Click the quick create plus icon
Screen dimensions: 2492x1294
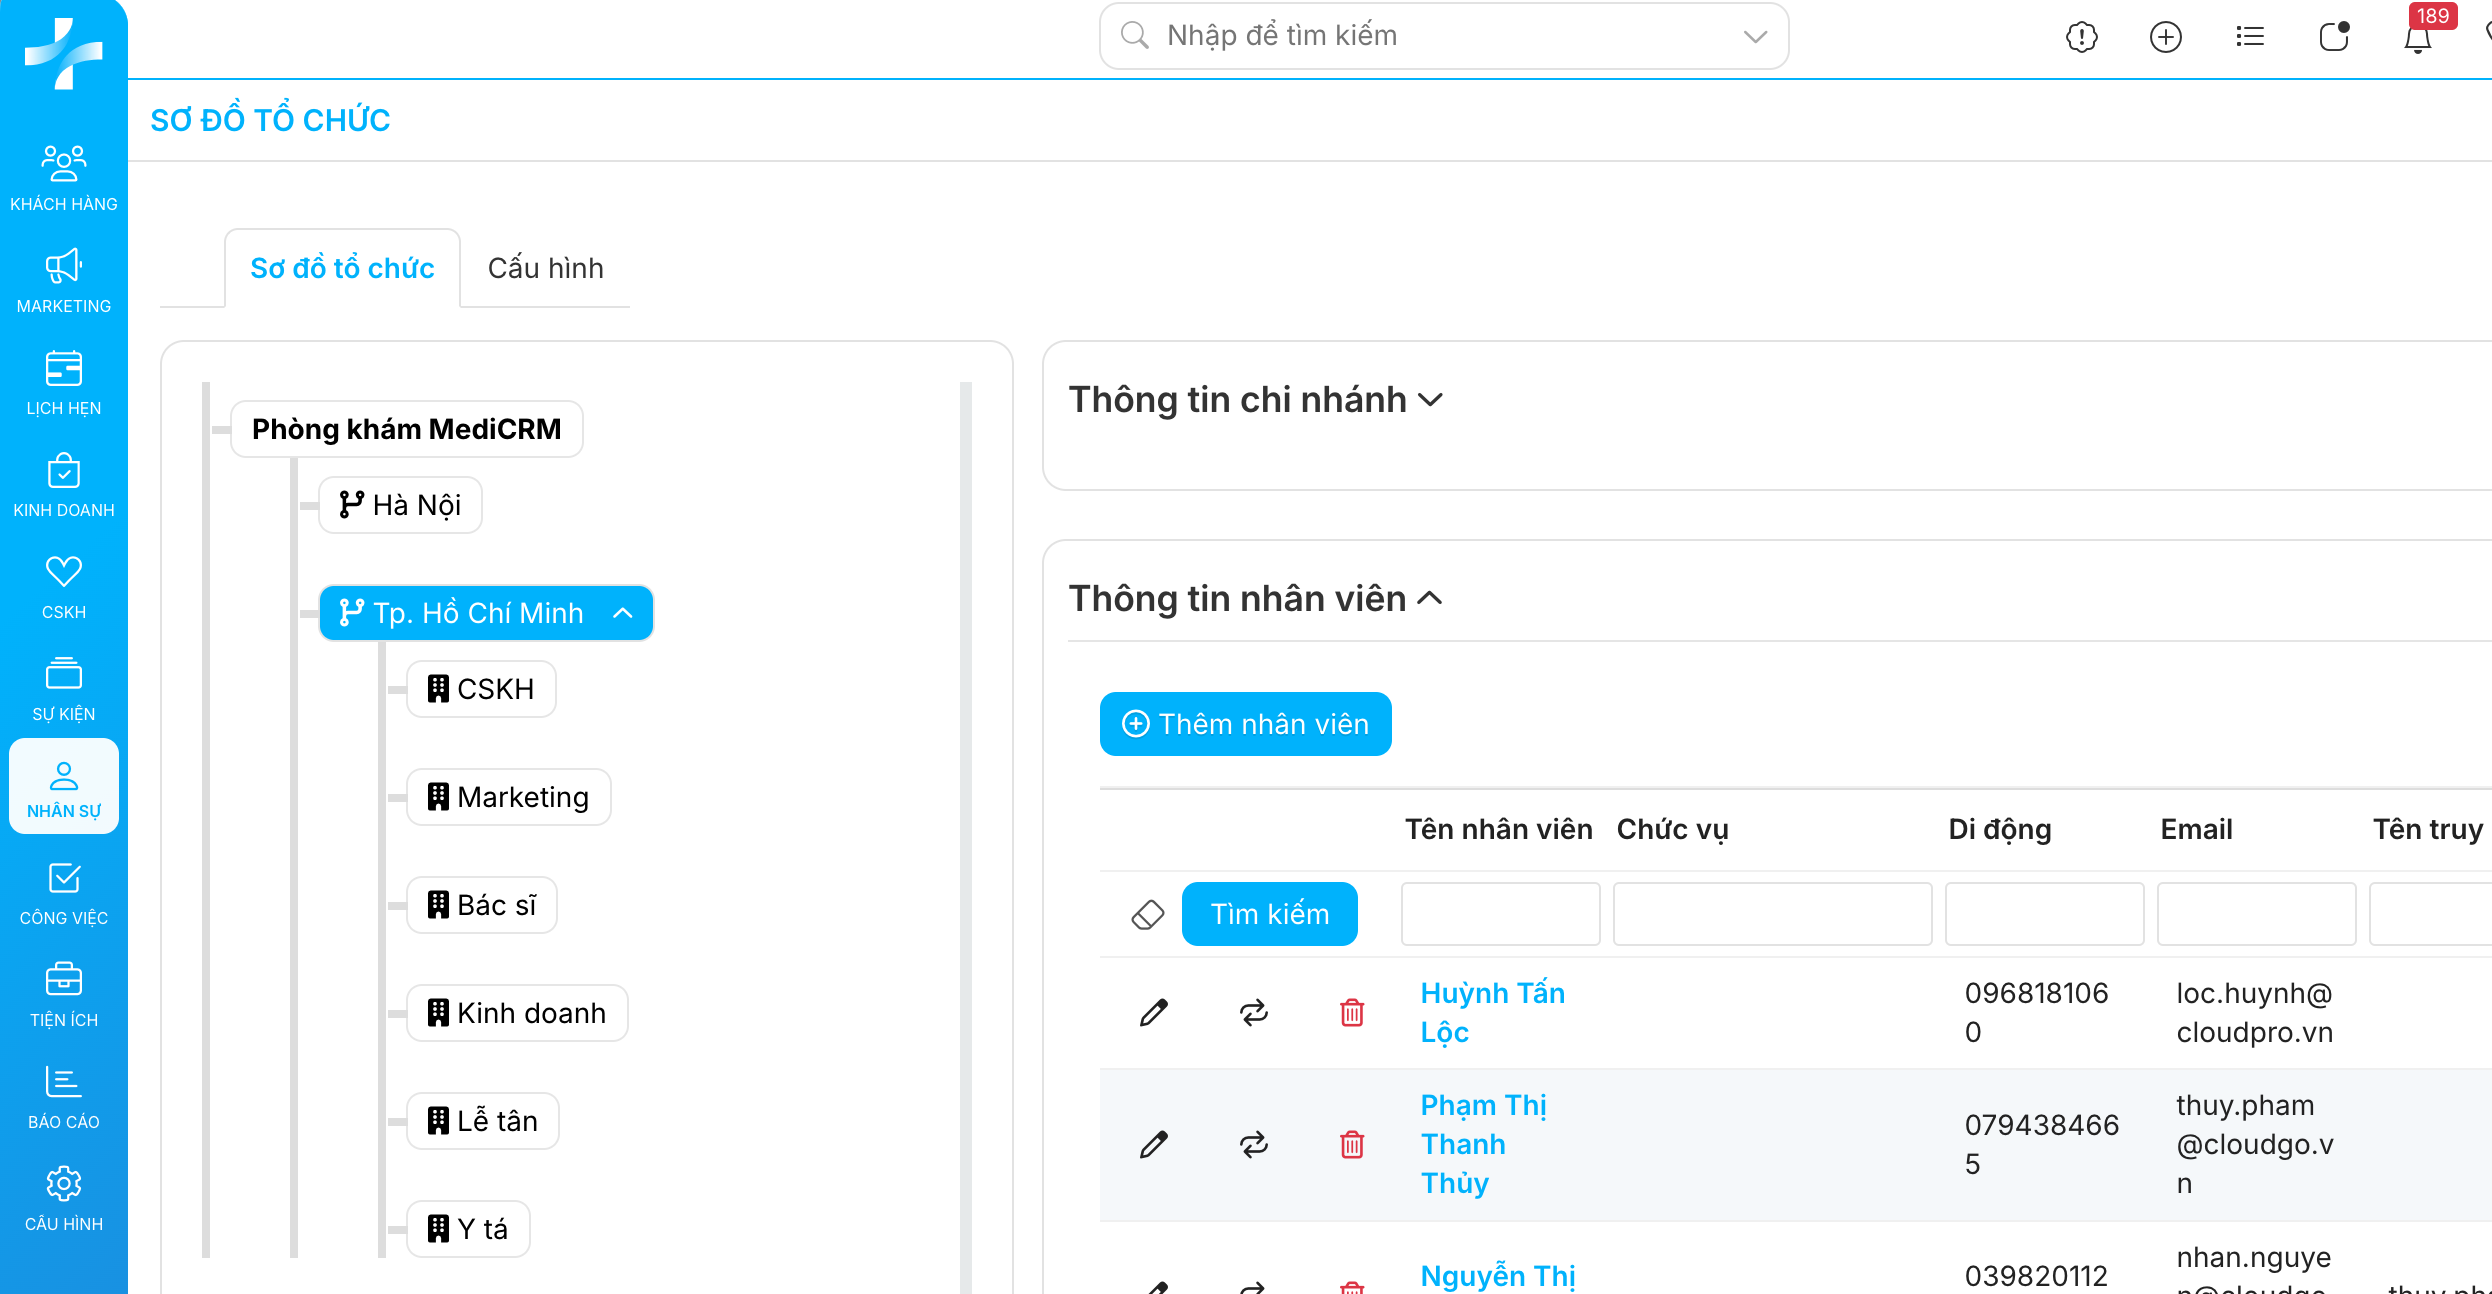tap(2165, 38)
